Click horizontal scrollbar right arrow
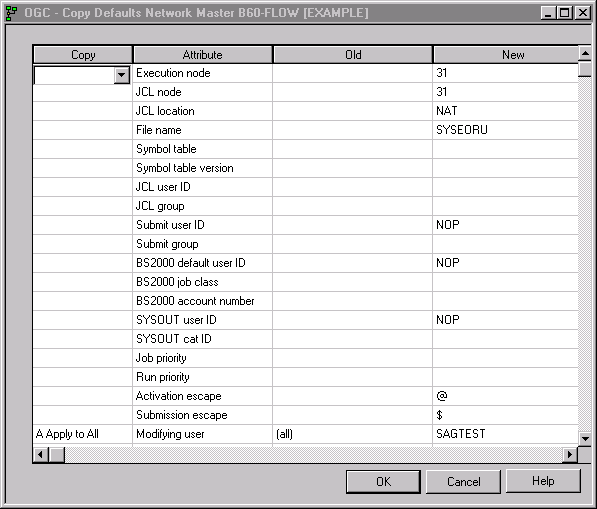The image size is (597, 509). point(570,455)
